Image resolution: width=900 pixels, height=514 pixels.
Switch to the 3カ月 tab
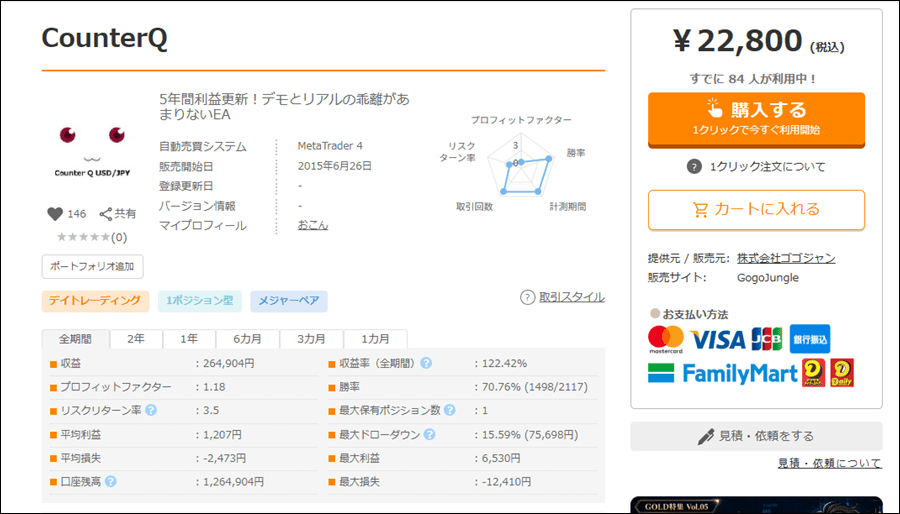(x=311, y=339)
